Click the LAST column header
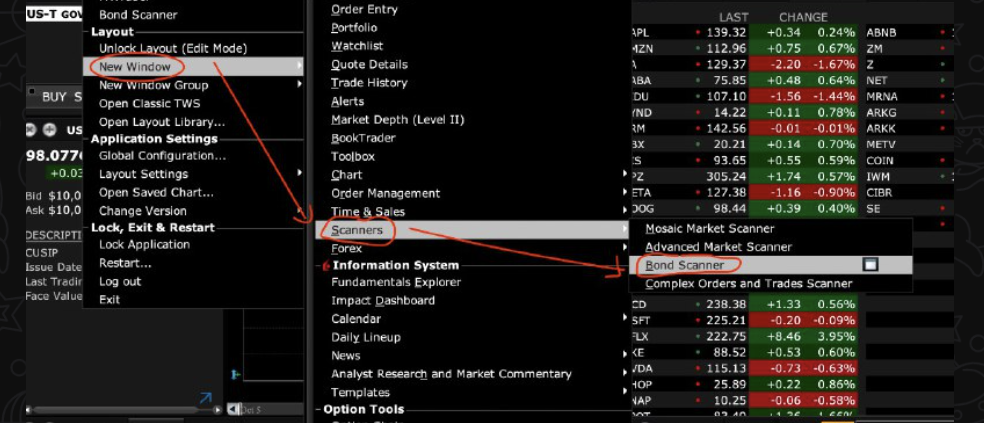 pos(733,17)
